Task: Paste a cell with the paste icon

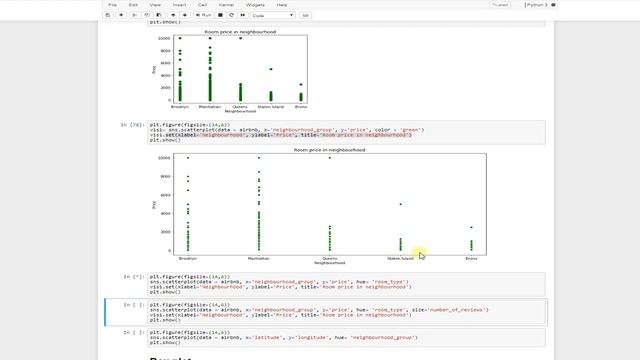Action: (x=159, y=15)
